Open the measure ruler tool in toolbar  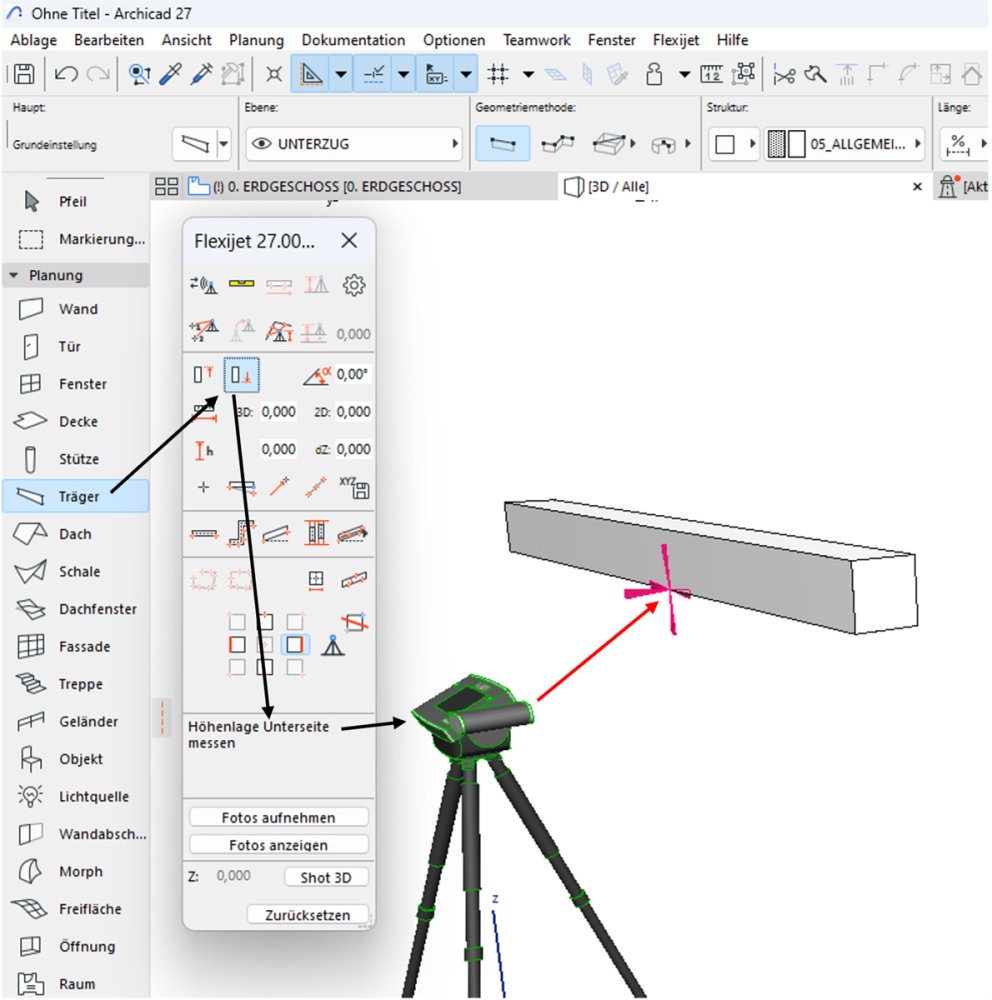(x=711, y=74)
